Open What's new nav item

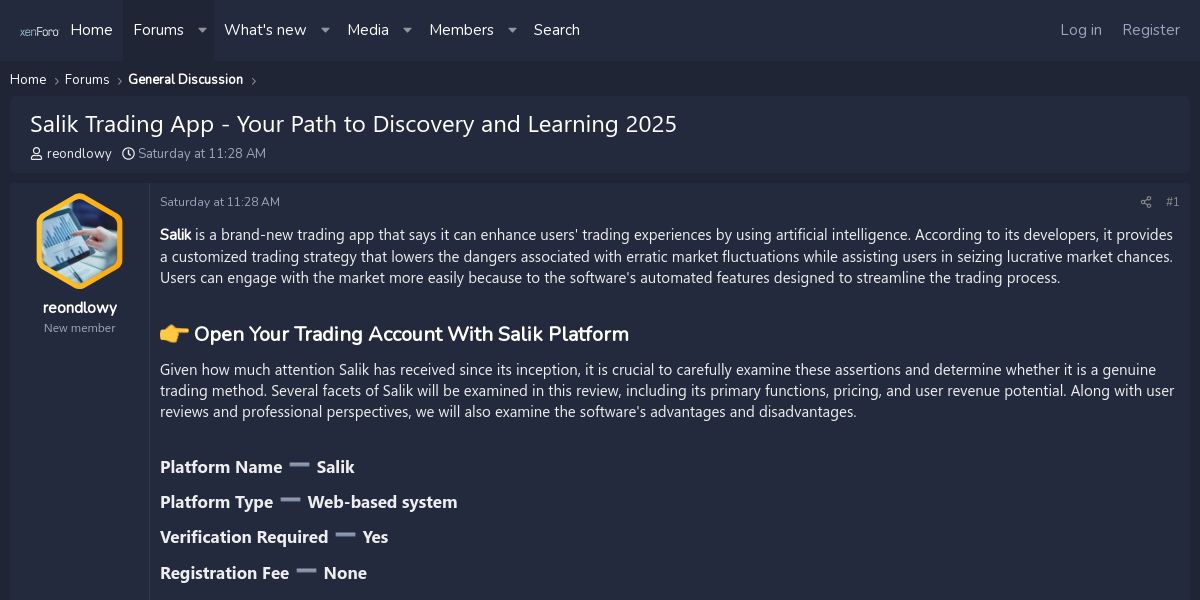[x=265, y=30]
